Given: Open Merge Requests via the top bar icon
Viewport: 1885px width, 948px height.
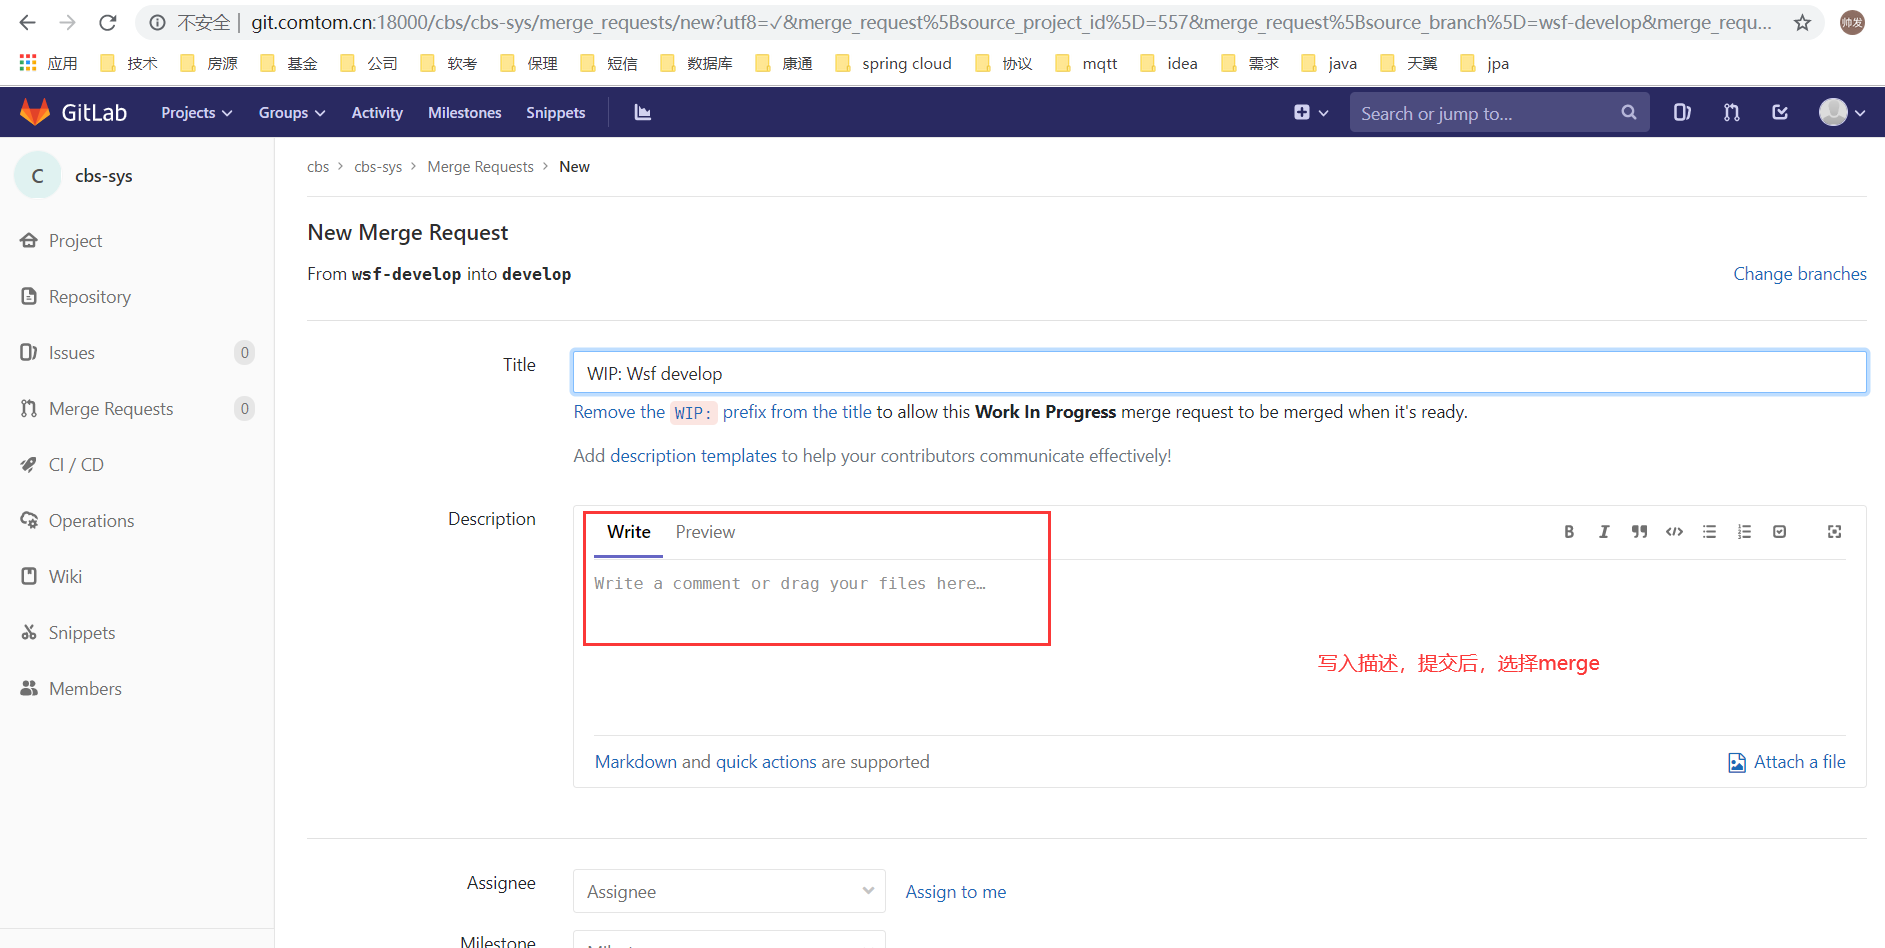Looking at the screenshot, I should click(x=1730, y=112).
